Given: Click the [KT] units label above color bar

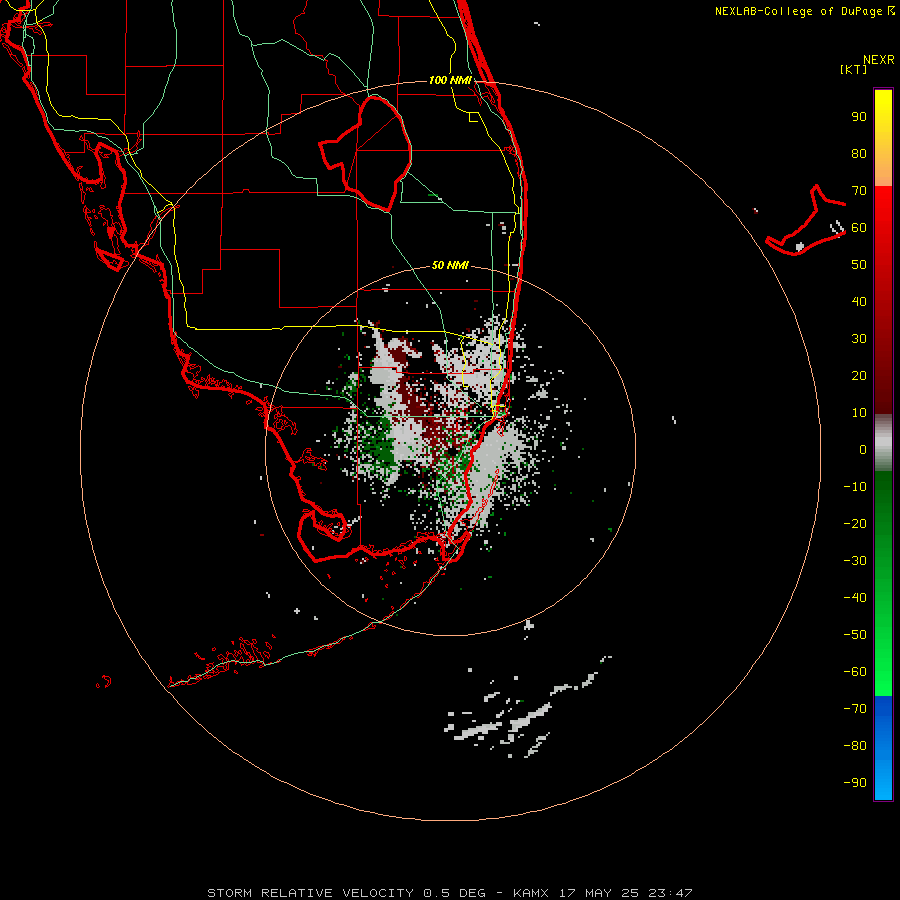Looking at the screenshot, I should [x=854, y=69].
